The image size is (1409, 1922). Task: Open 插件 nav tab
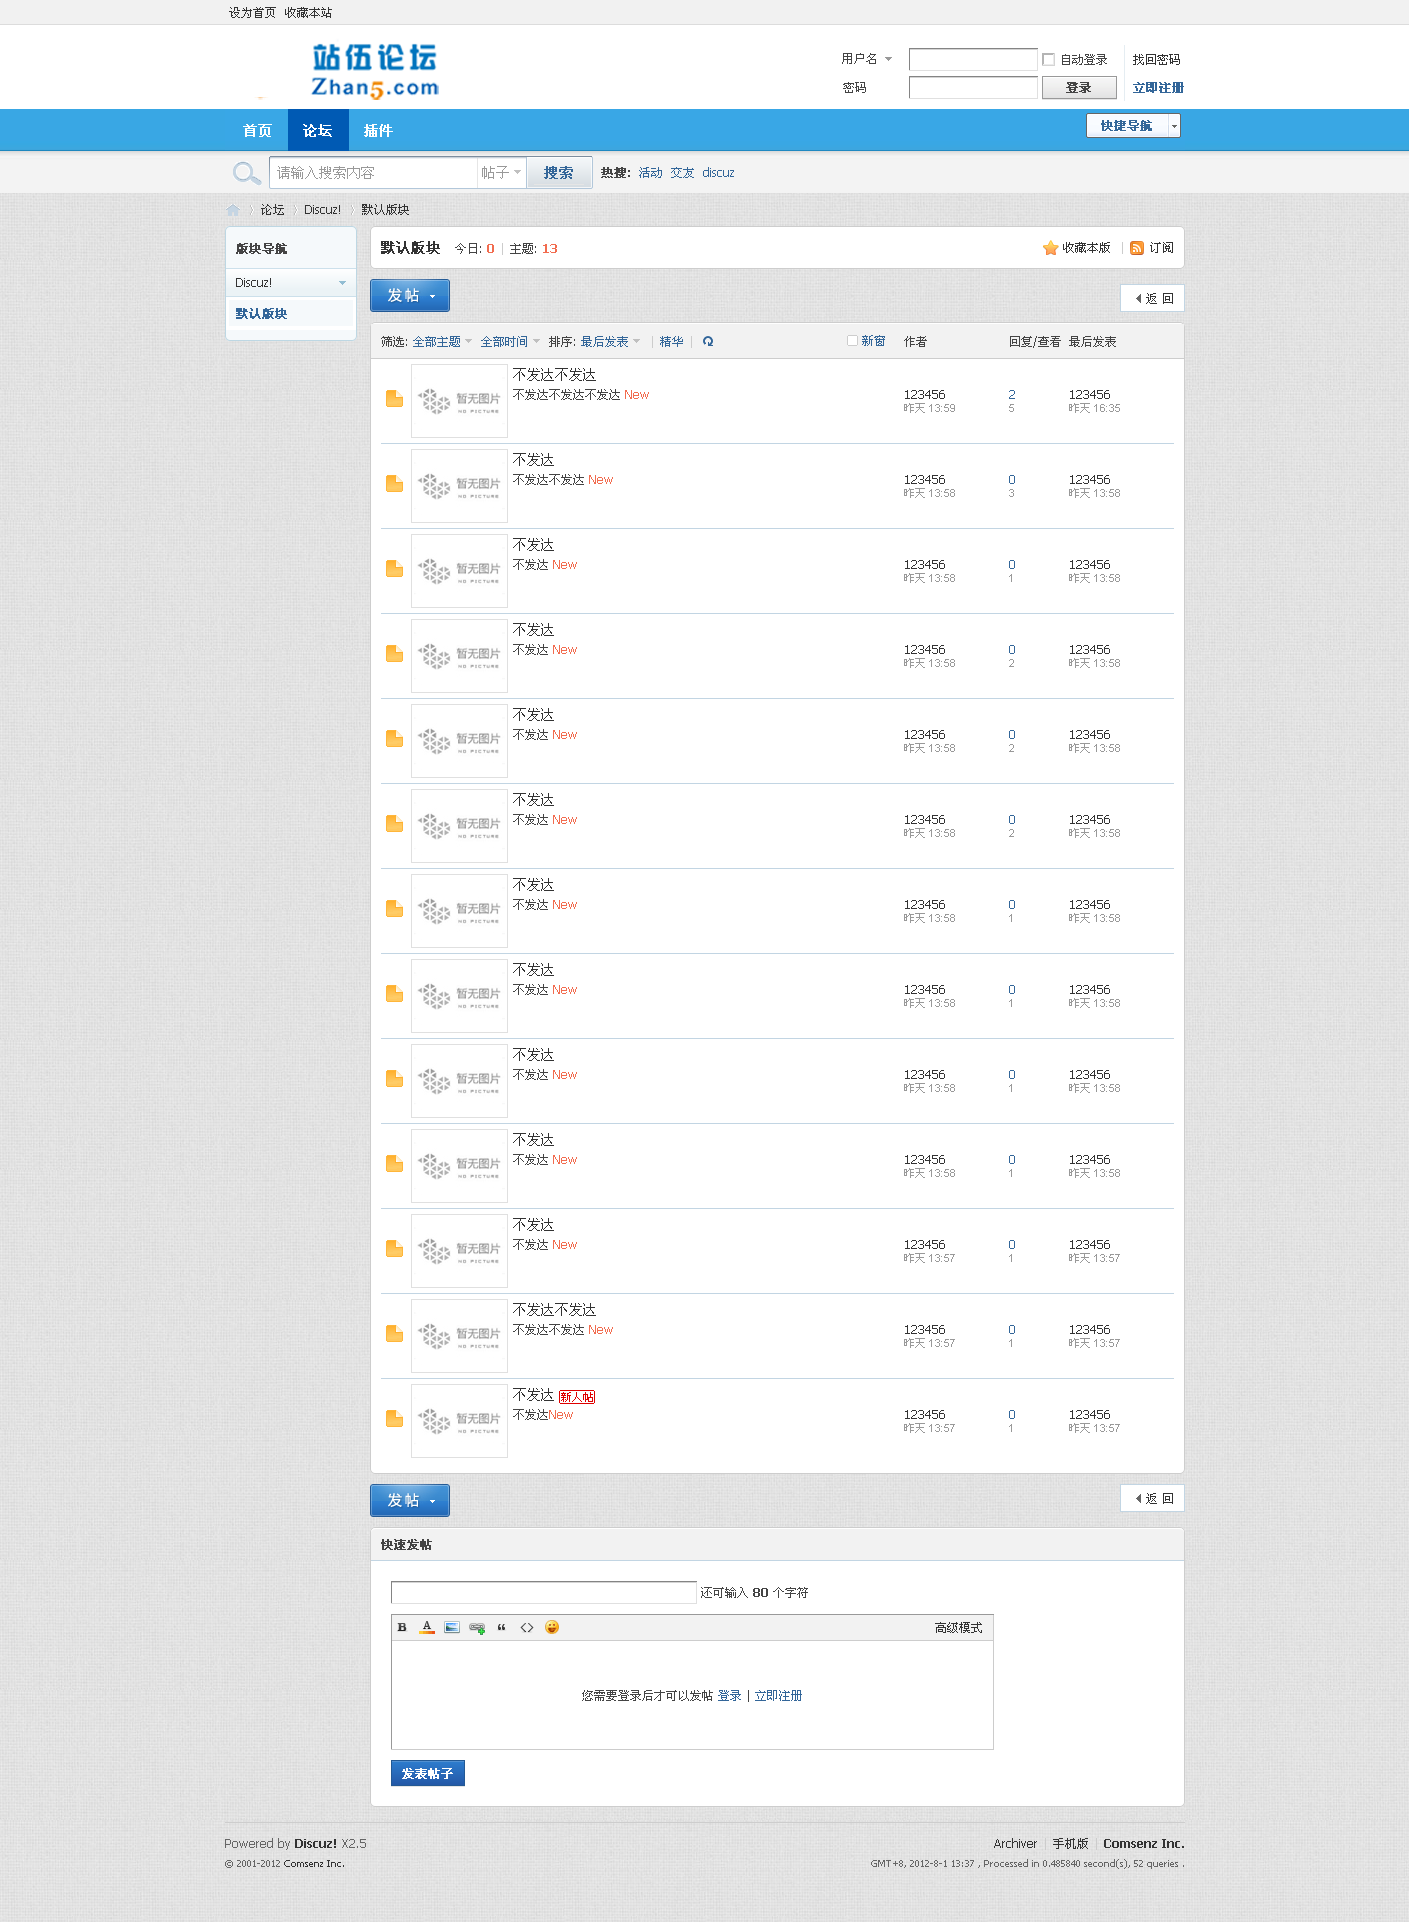click(x=378, y=131)
